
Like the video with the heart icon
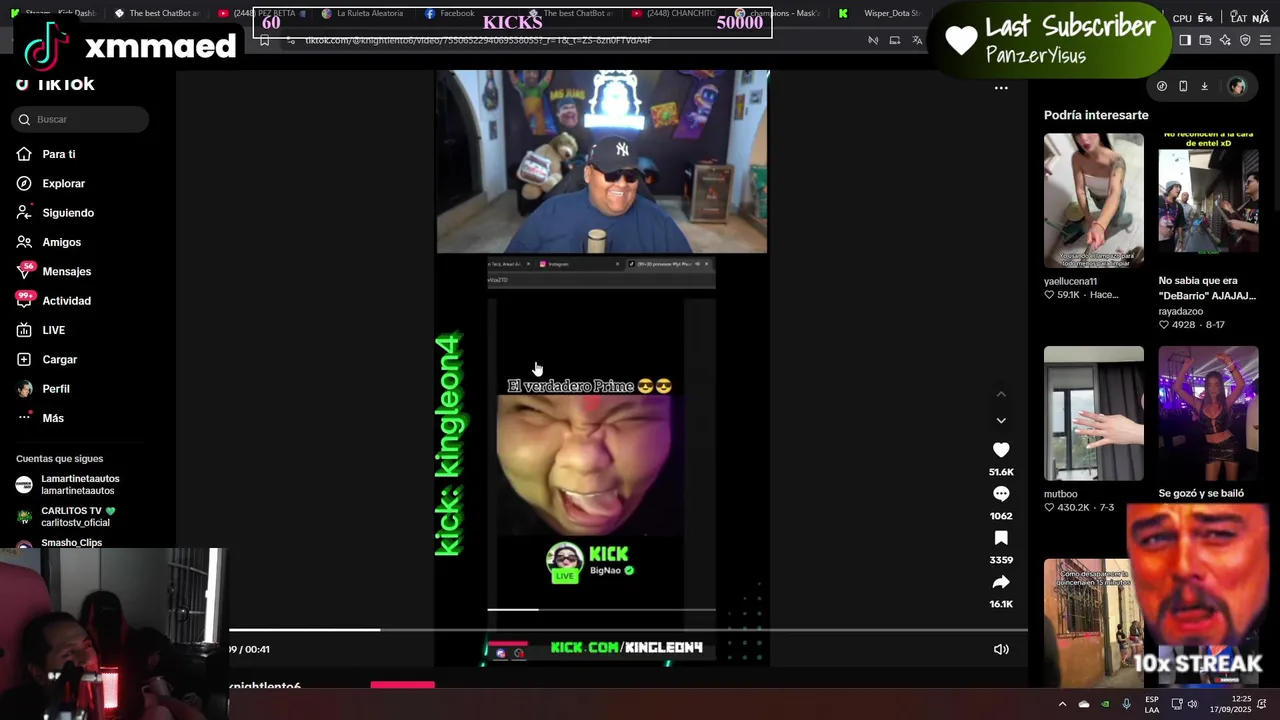pos(1001,450)
